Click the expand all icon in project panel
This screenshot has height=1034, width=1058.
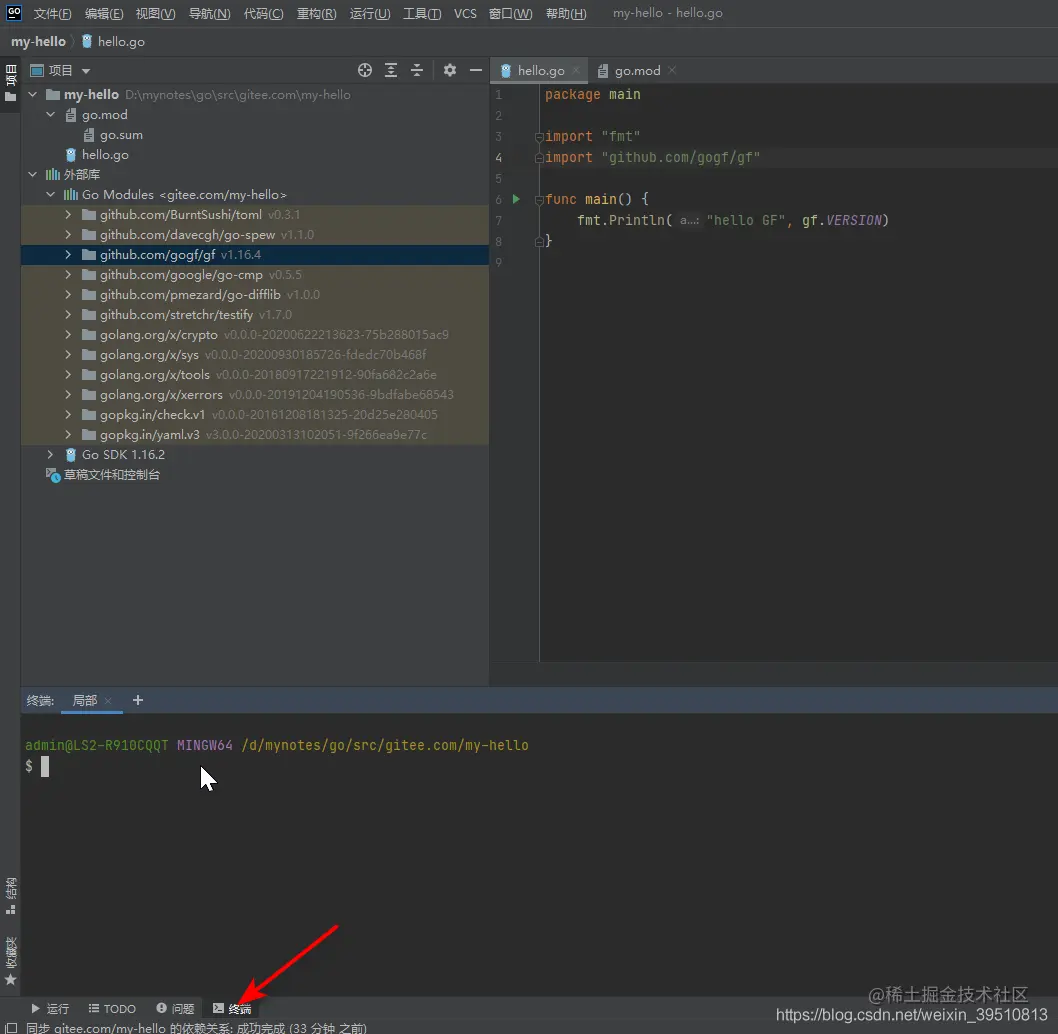tap(391, 70)
